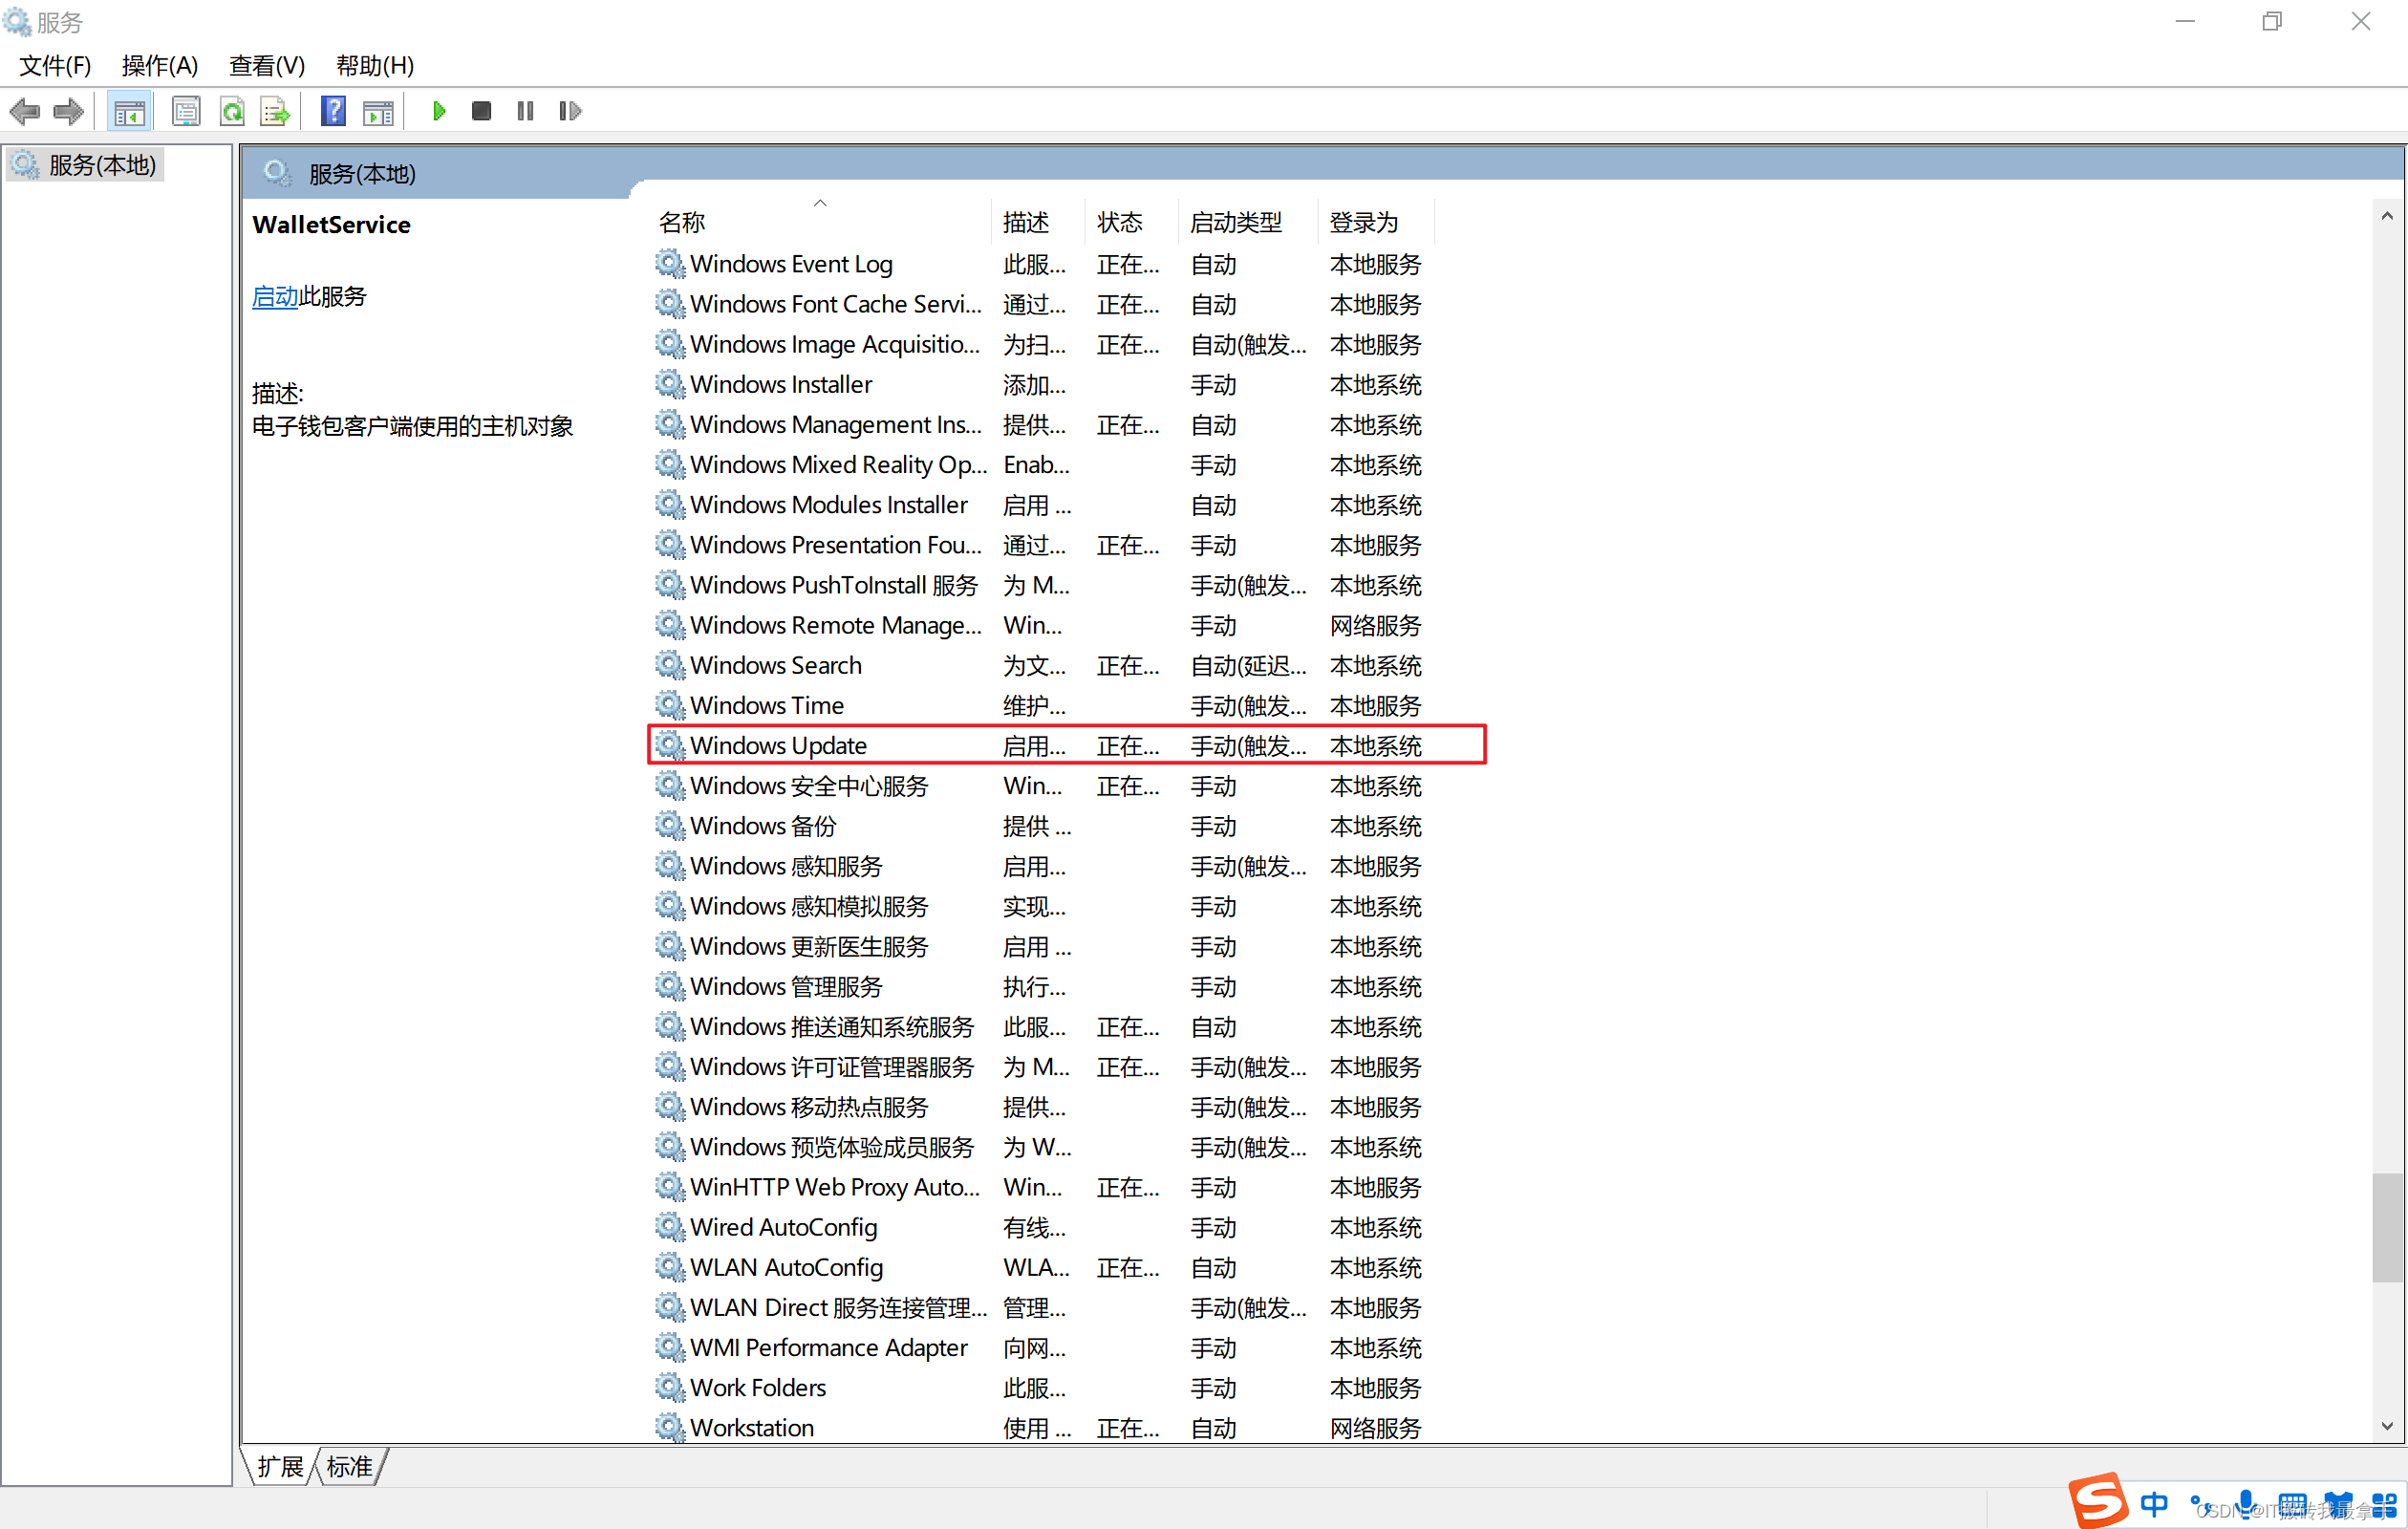This screenshot has height=1529, width=2408.
Task: Select the Windows Update service row
Action: [779, 746]
